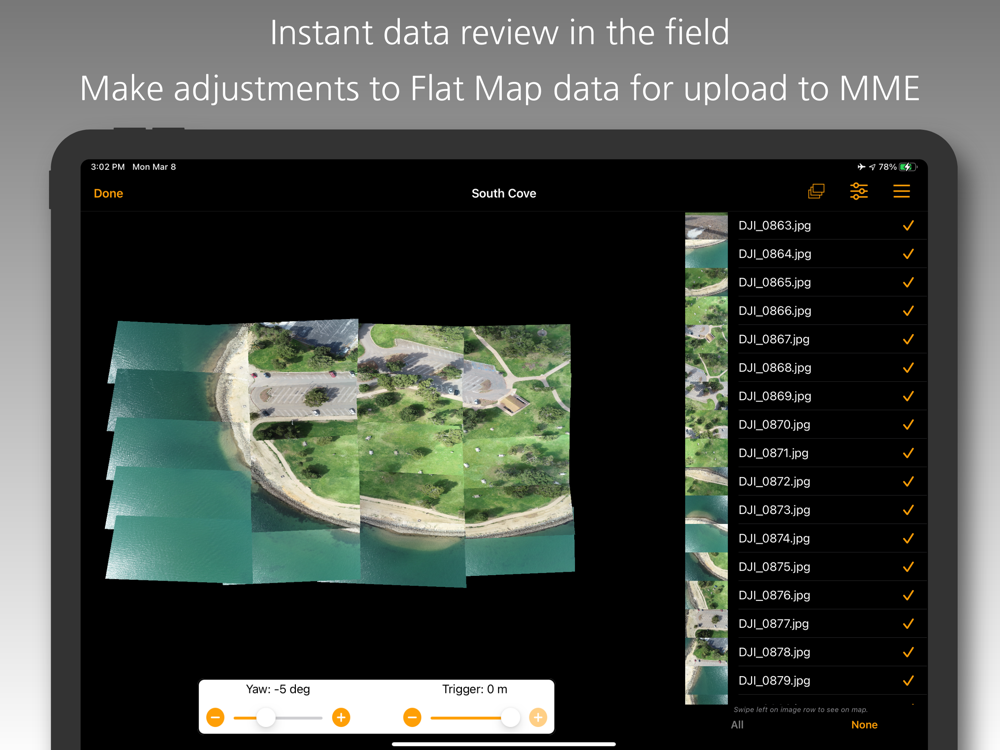Image resolution: width=1000 pixels, height=750 pixels.
Task: Select the DJI_0878.jpg file name
Action: click(x=774, y=652)
